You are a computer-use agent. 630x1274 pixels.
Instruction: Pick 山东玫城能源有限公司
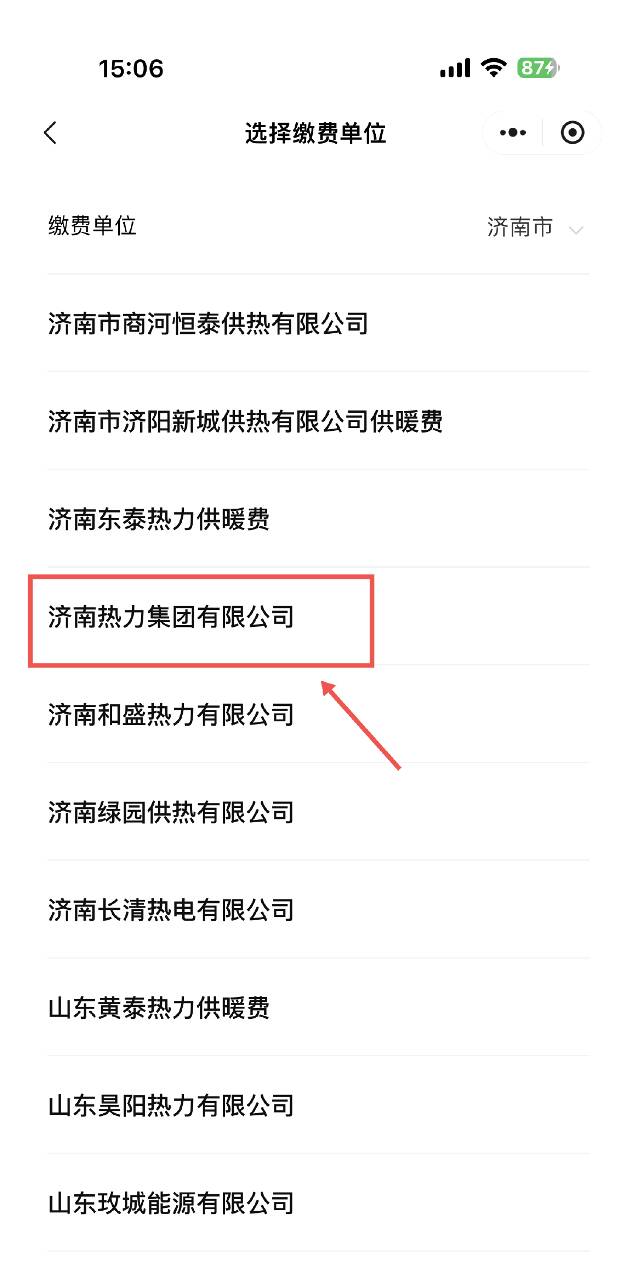click(319, 1203)
